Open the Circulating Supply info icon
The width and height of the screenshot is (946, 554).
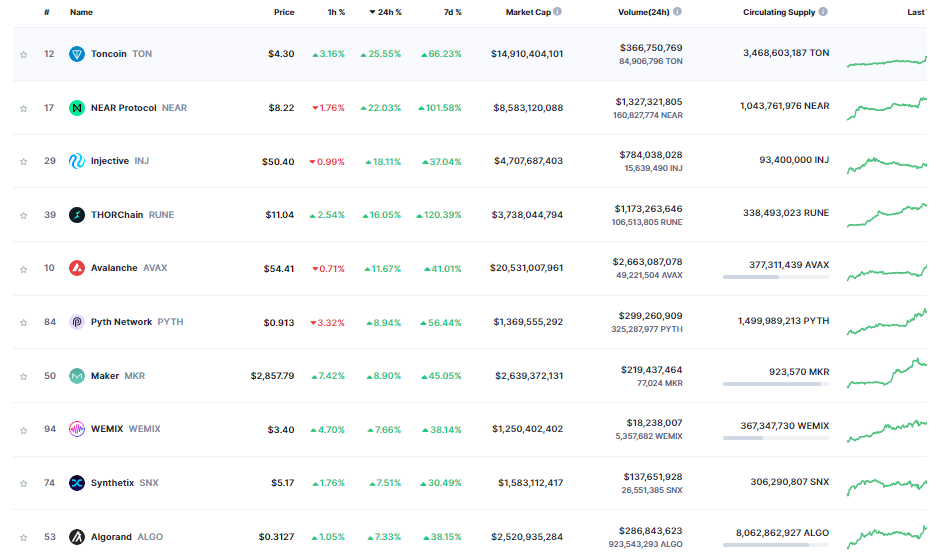823,11
